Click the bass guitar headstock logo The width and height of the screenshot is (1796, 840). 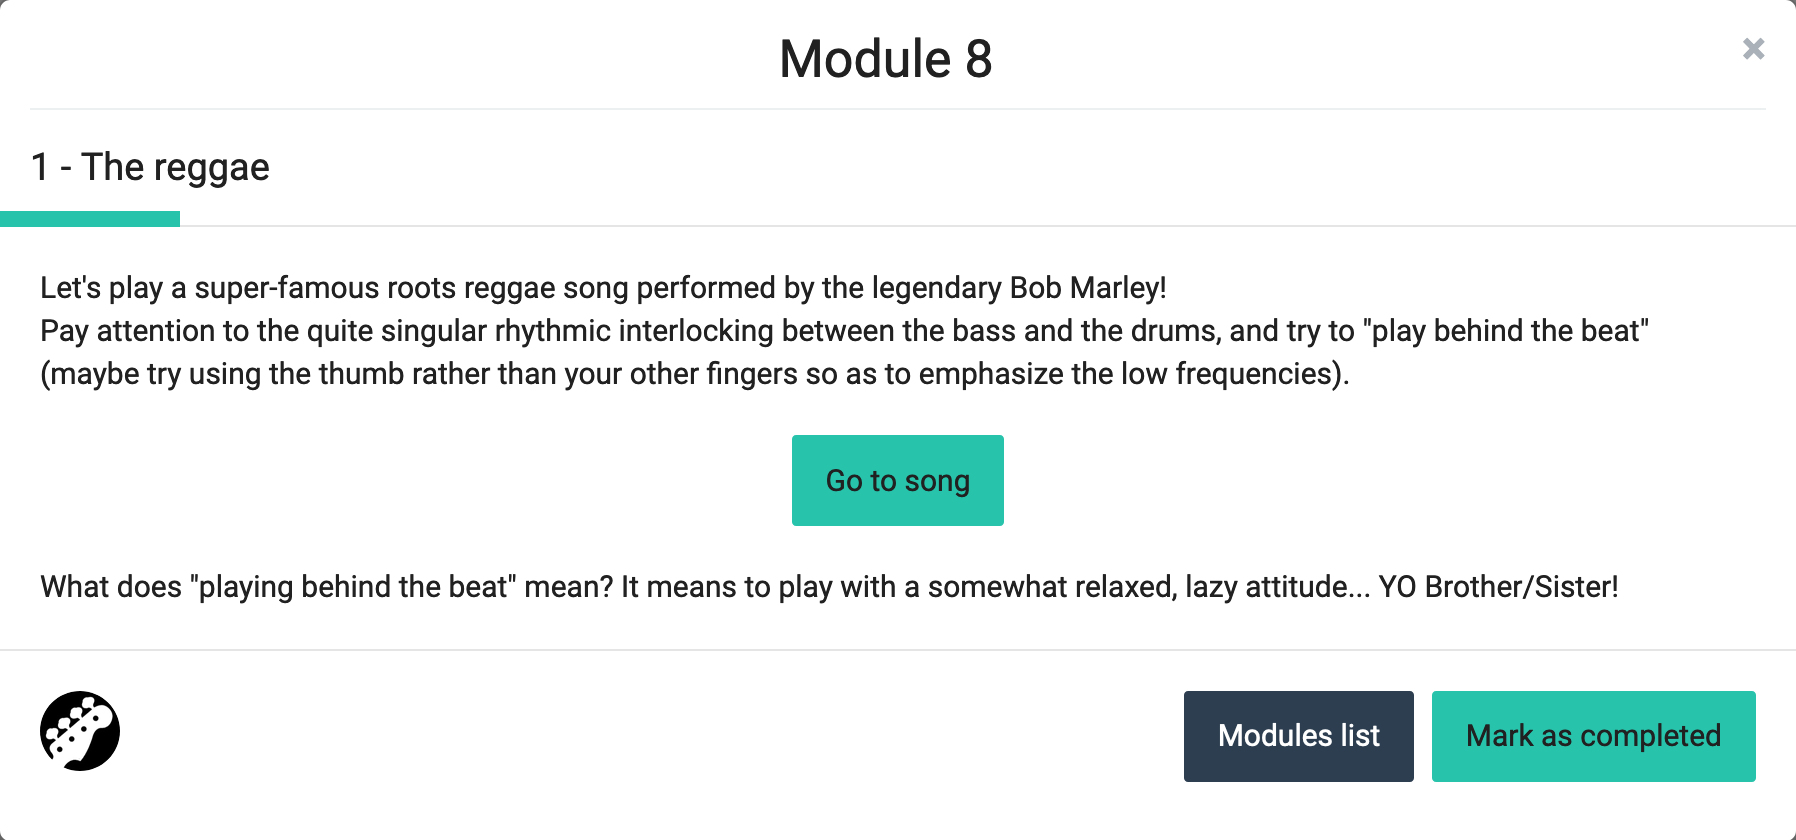[x=80, y=731]
